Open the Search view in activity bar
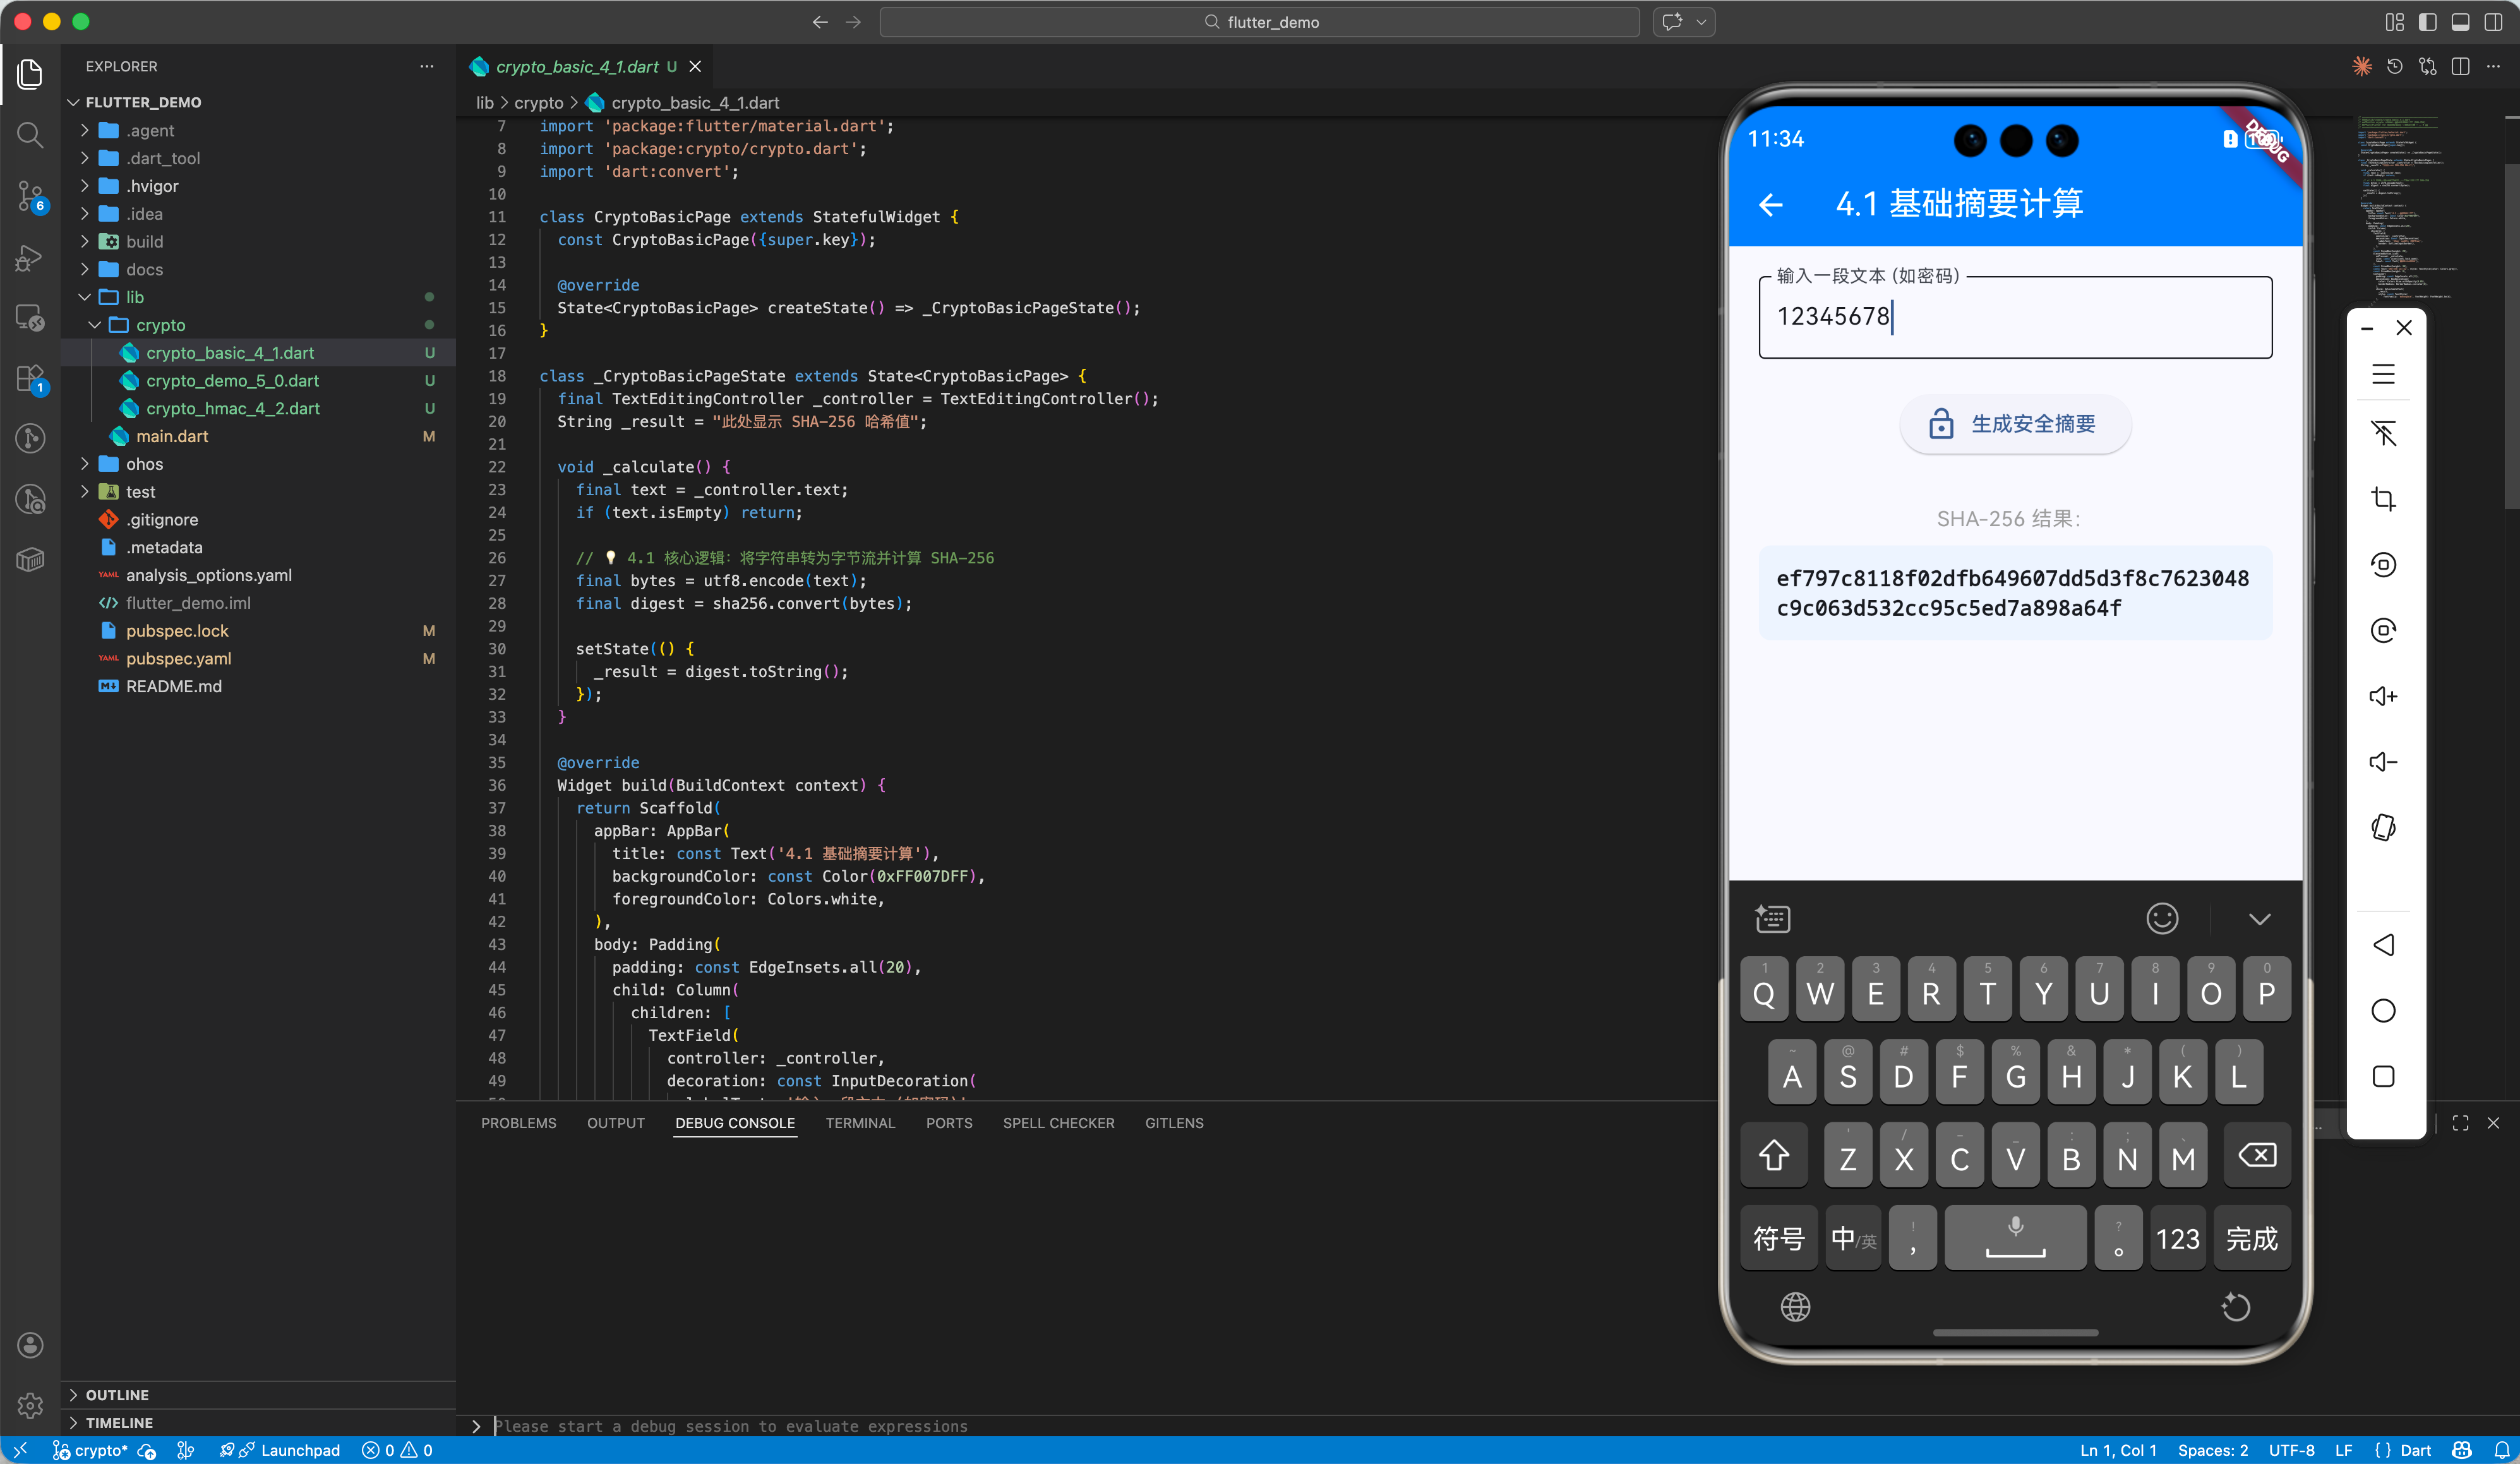 [x=30, y=134]
